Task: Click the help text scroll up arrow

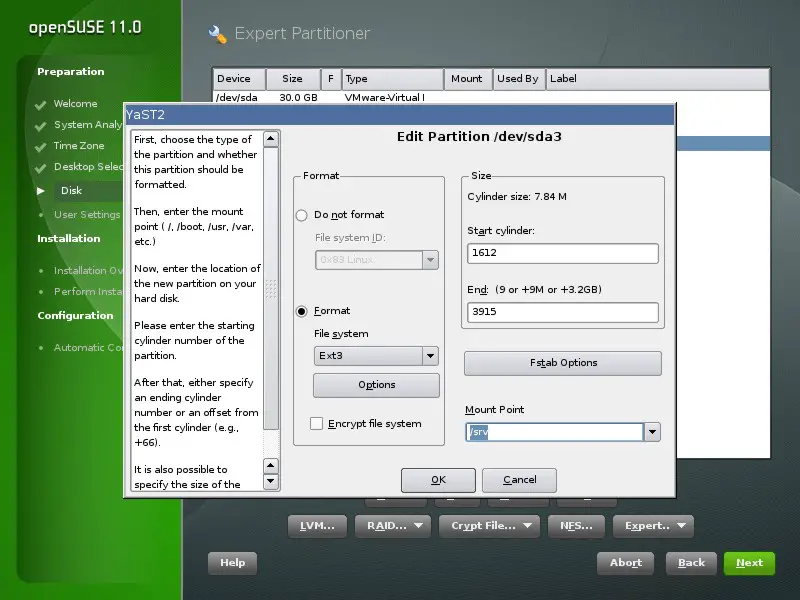Action: 271,139
